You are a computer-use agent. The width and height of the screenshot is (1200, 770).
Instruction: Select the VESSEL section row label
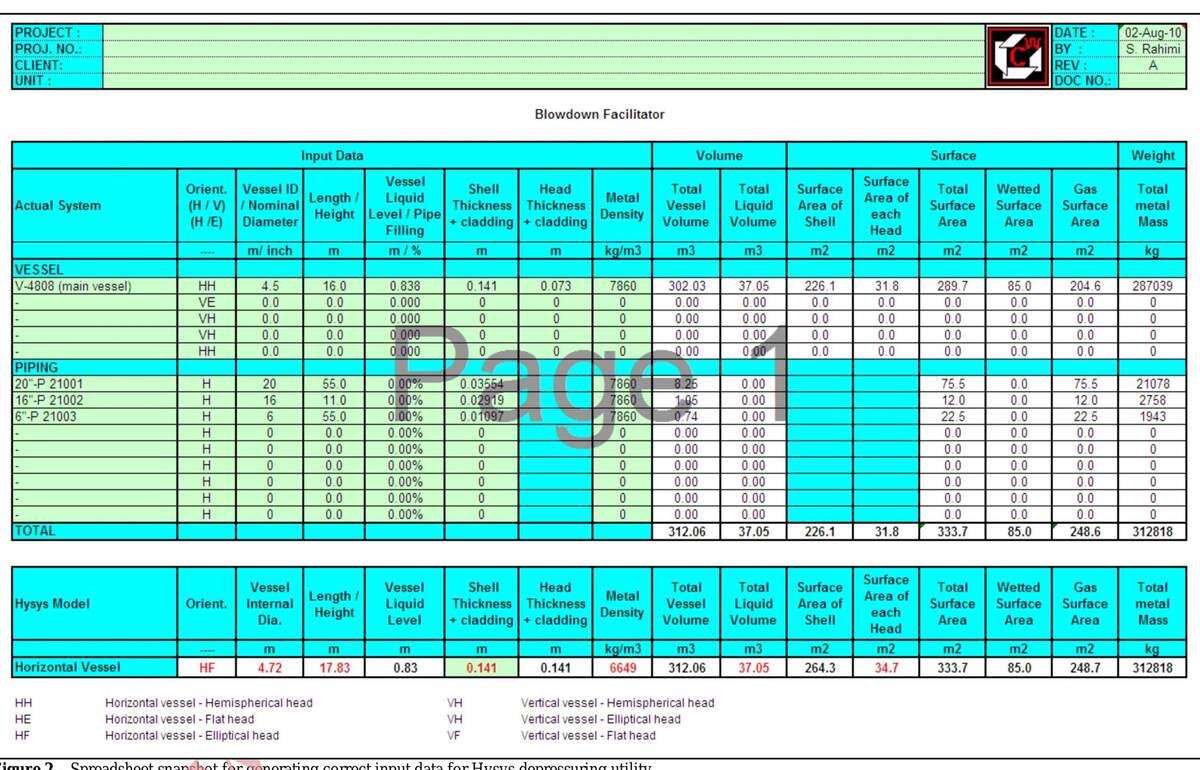95,269
